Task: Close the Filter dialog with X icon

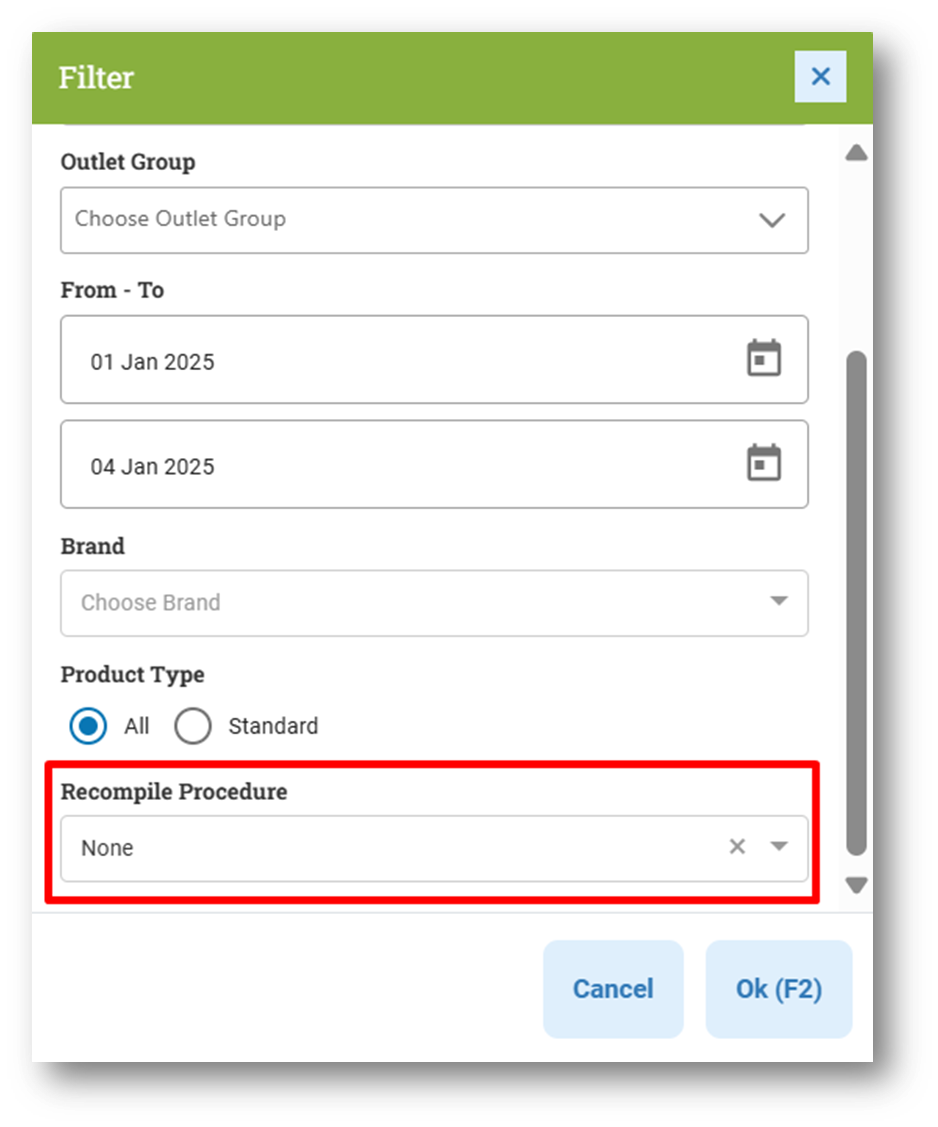Action: click(x=819, y=76)
